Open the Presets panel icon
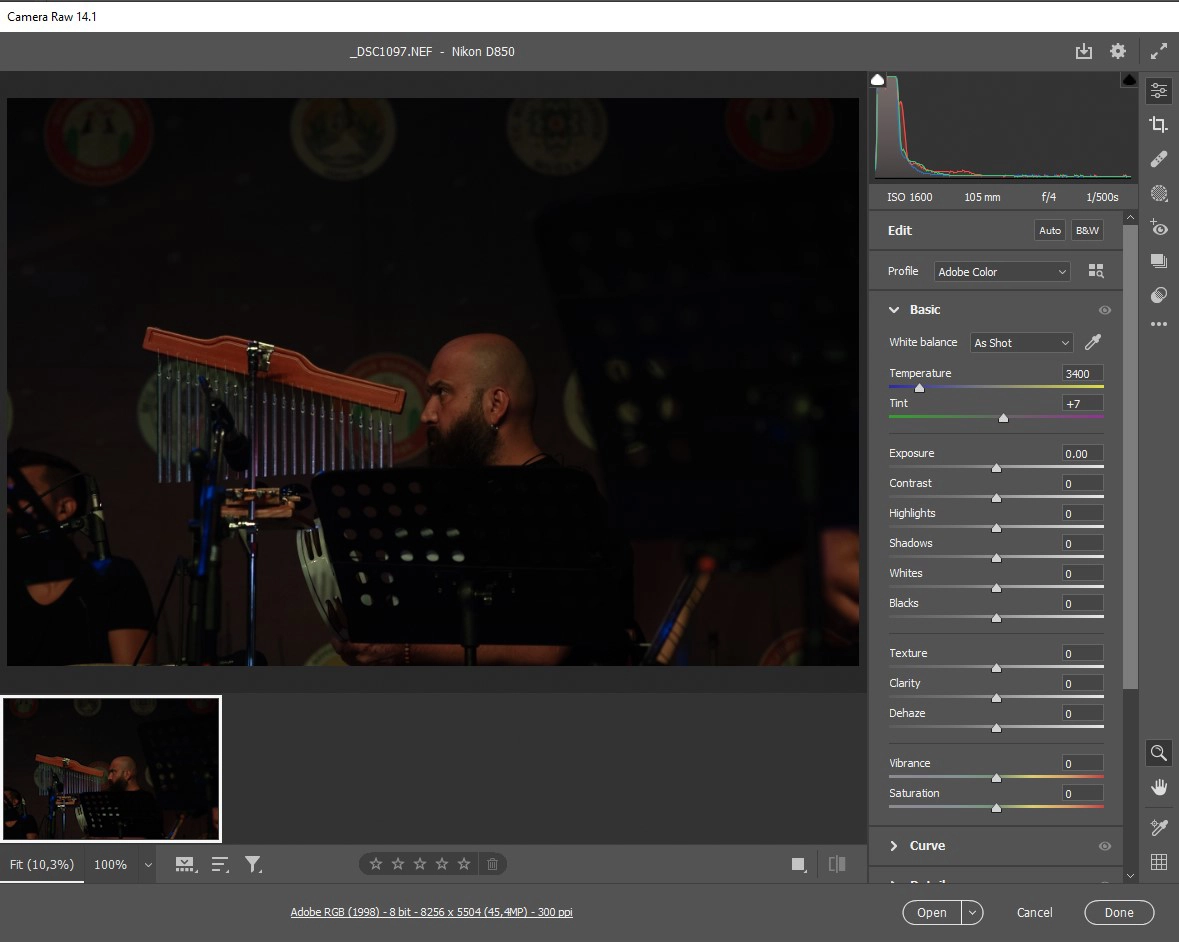1179x942 pixels. point(1159,294)
